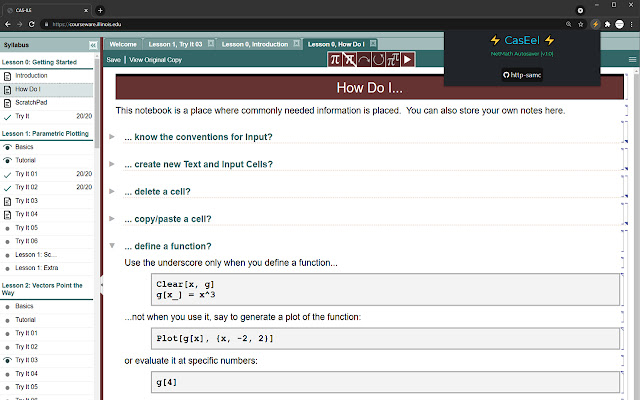Click the crossed-out pi toolbar icon
This screenshot has width=640, height=400.
click(x=350, y=60)
